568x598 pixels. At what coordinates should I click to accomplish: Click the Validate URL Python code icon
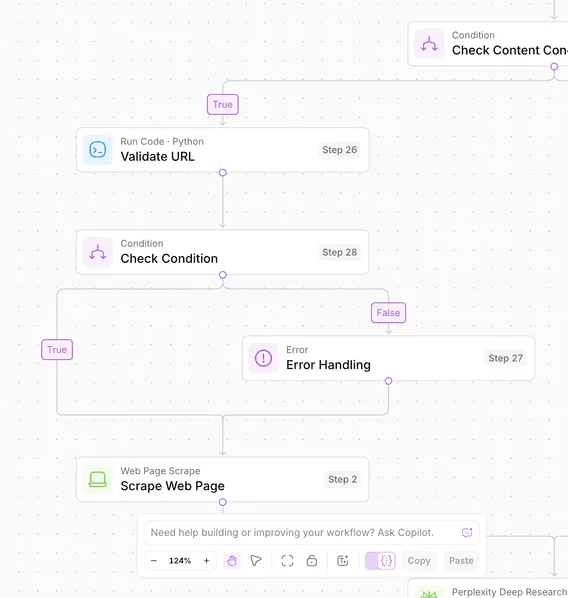(x=98, y=150)
